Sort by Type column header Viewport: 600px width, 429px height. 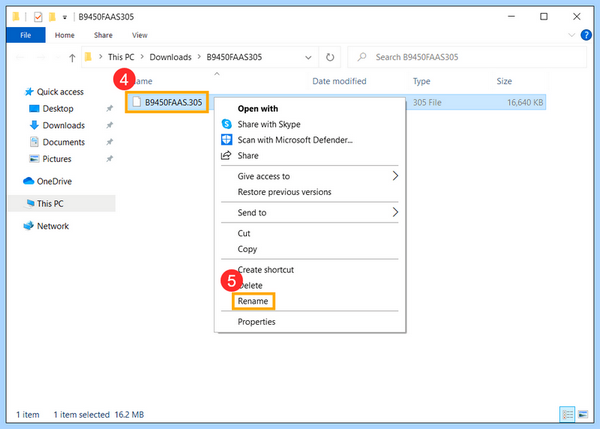pos(421,81)
